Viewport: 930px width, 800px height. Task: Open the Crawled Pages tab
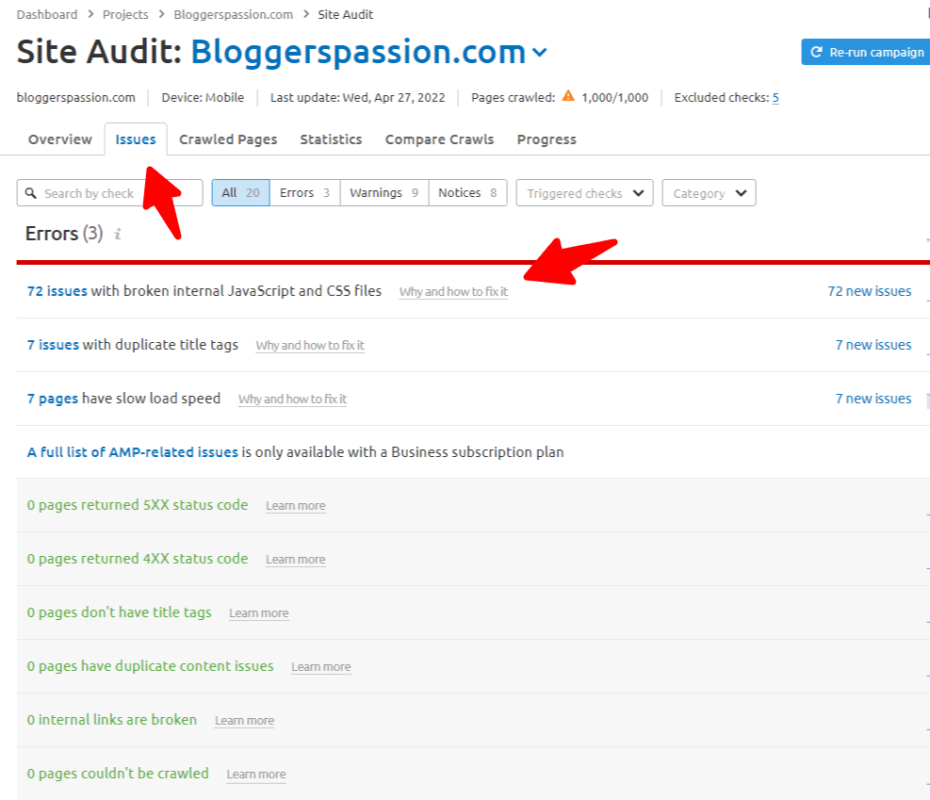click(x=228, y=139)
